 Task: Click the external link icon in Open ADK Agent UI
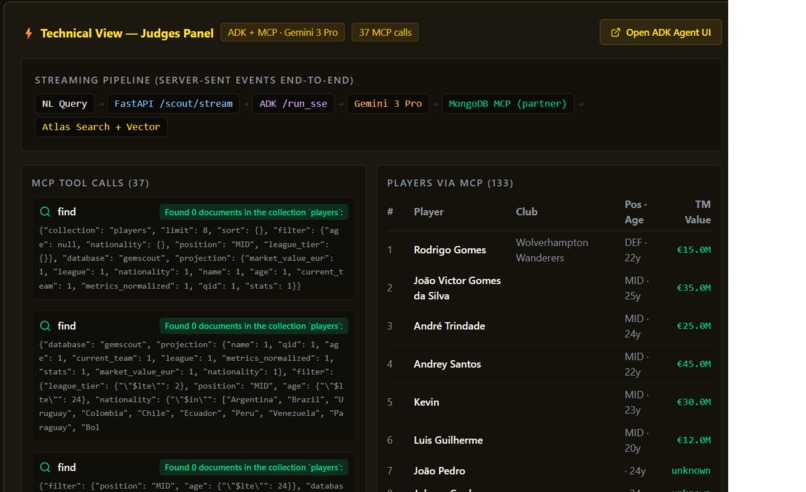tap(615, 33)
